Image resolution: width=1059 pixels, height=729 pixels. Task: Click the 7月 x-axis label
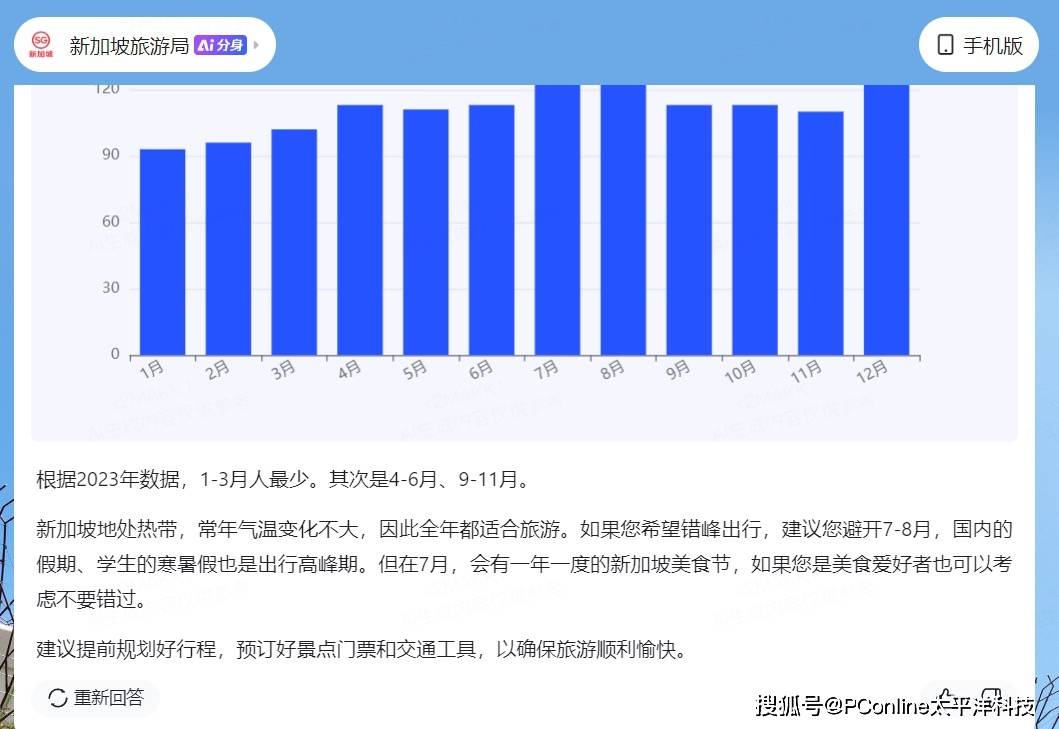coord(546,370)
